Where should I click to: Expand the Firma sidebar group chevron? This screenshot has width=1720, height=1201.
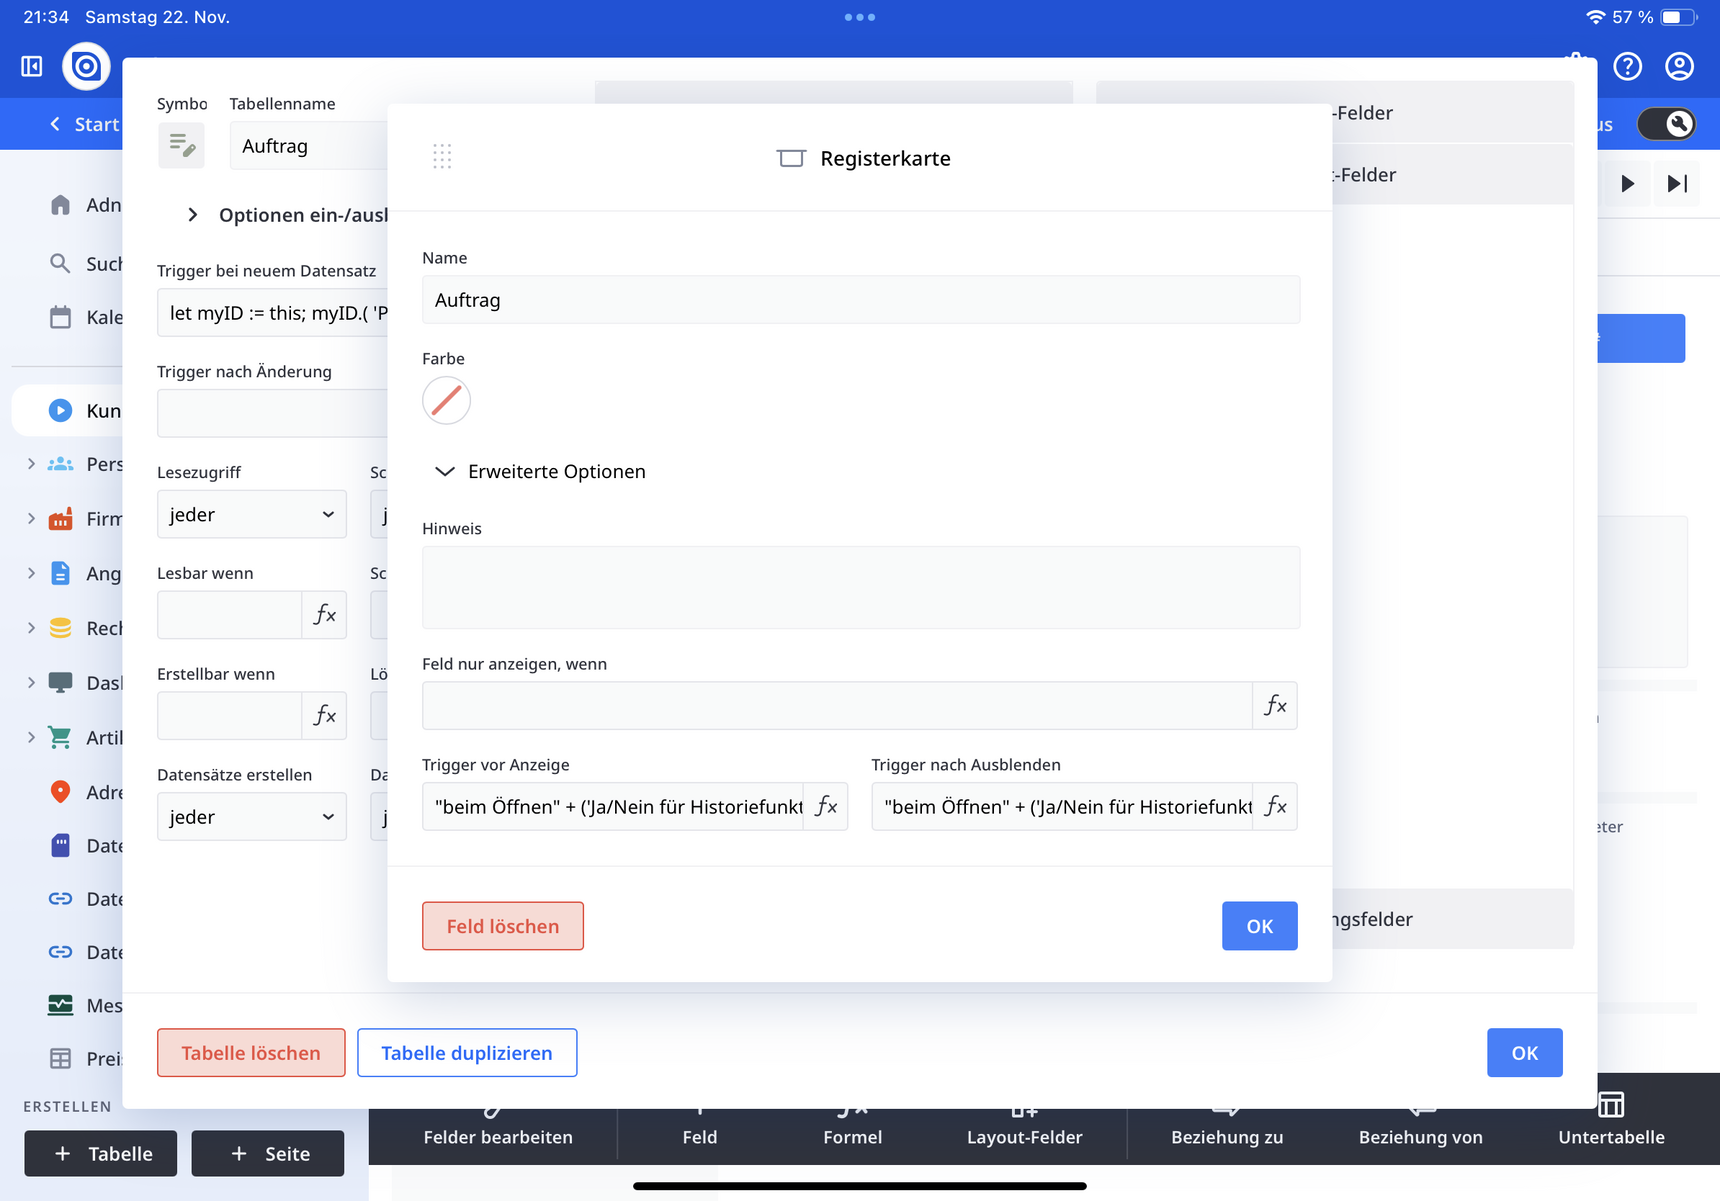click(31, 518)
